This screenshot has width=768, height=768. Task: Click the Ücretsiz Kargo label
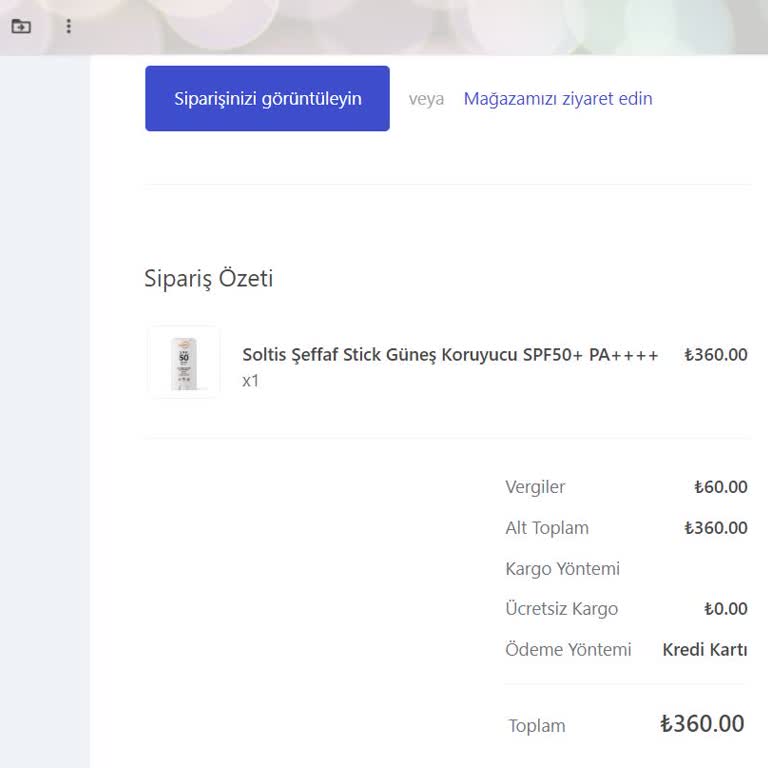561,609
